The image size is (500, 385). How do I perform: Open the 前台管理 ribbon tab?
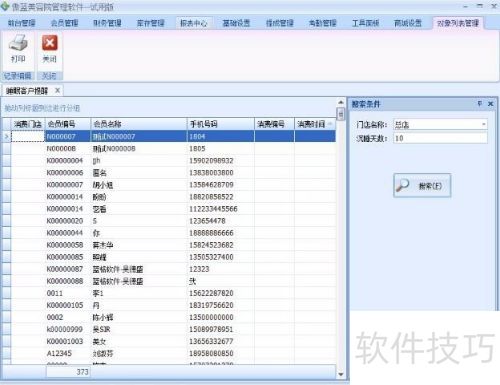point(21,23)
